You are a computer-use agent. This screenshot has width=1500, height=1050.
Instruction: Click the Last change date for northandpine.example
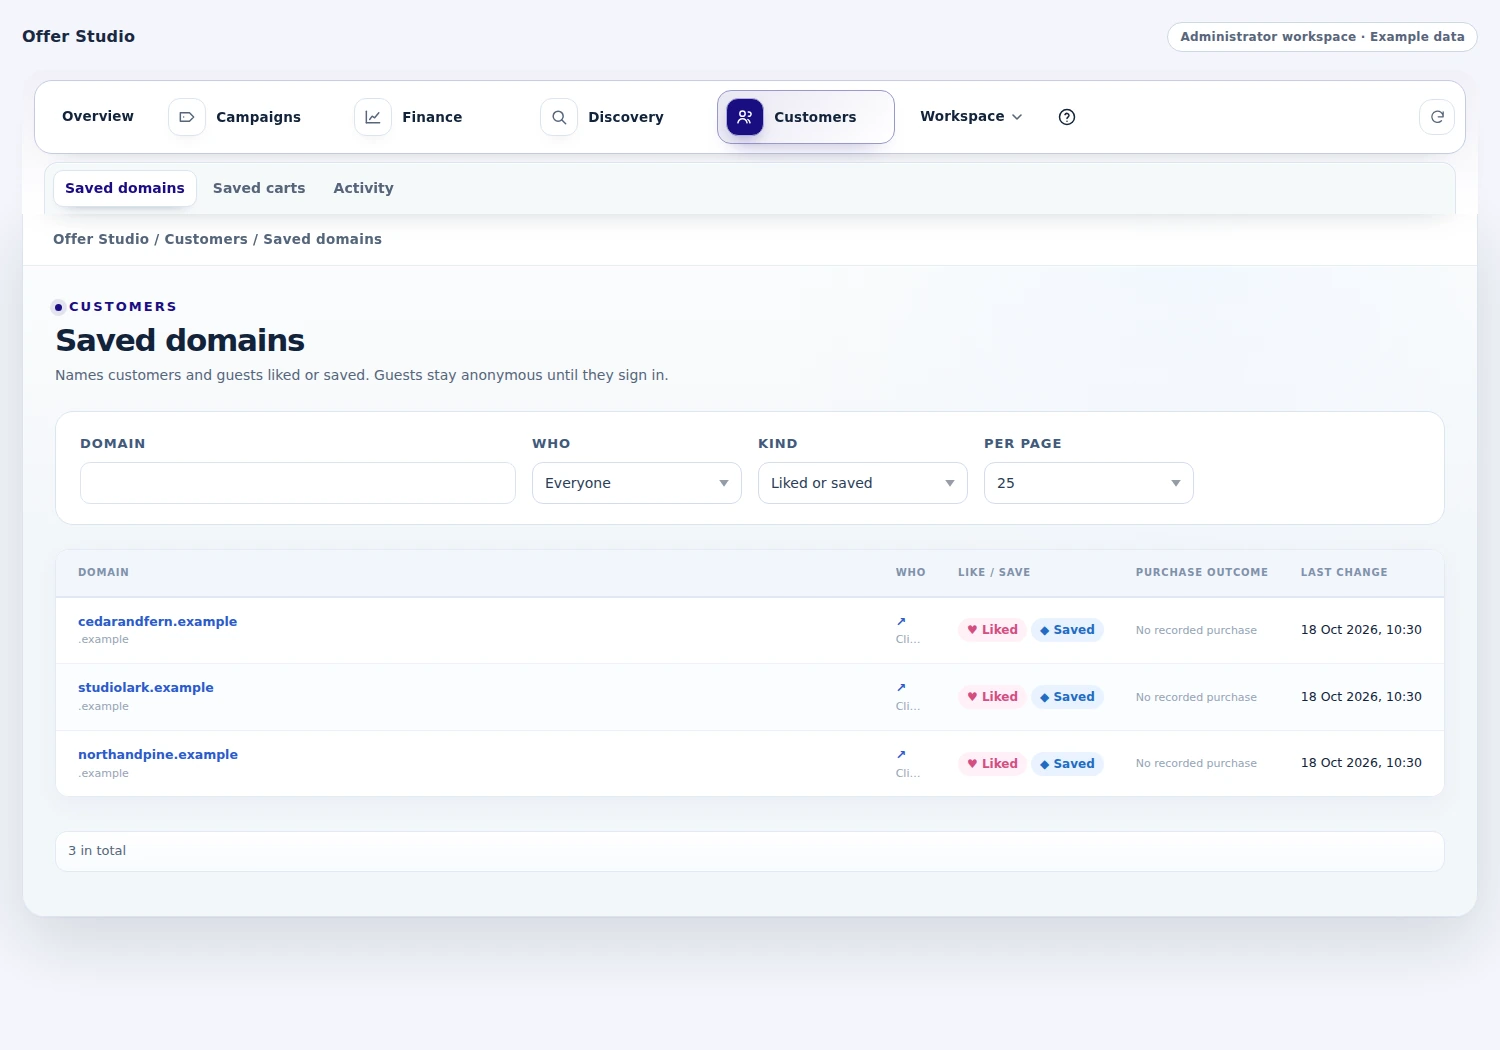tap(1361, 762)
